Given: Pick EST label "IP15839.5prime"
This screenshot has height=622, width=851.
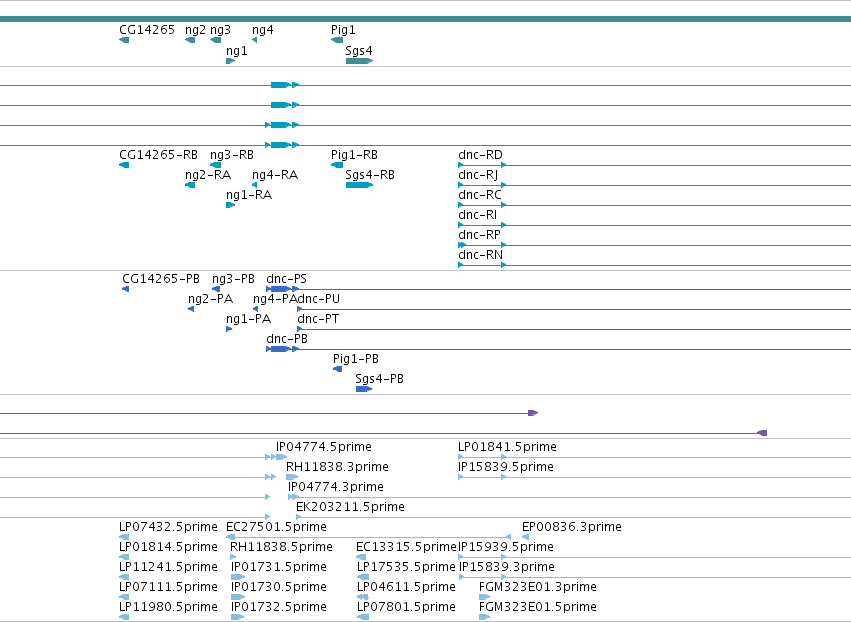Looking at the screenshot, I should click(x=506, y=467).
